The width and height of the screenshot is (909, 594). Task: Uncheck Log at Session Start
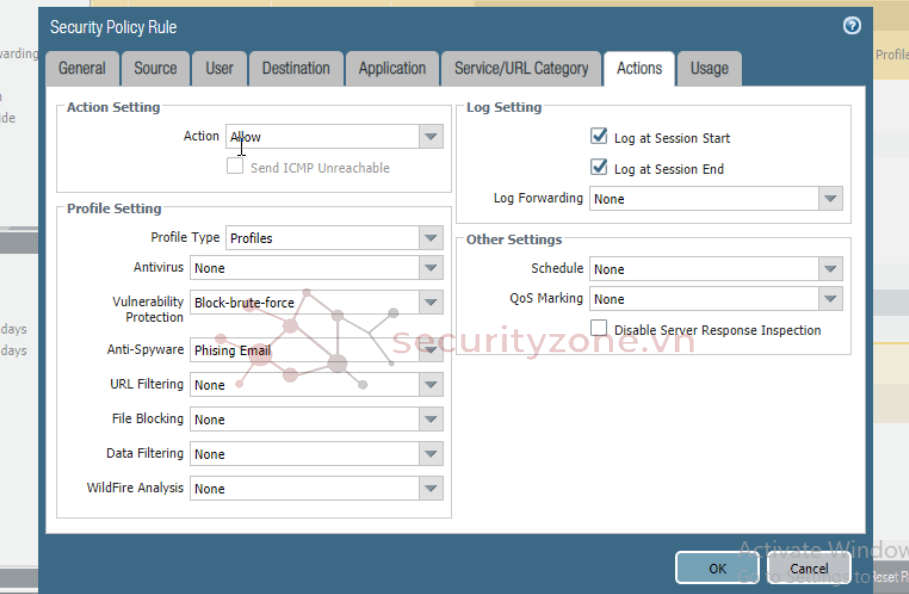point(599,136)
